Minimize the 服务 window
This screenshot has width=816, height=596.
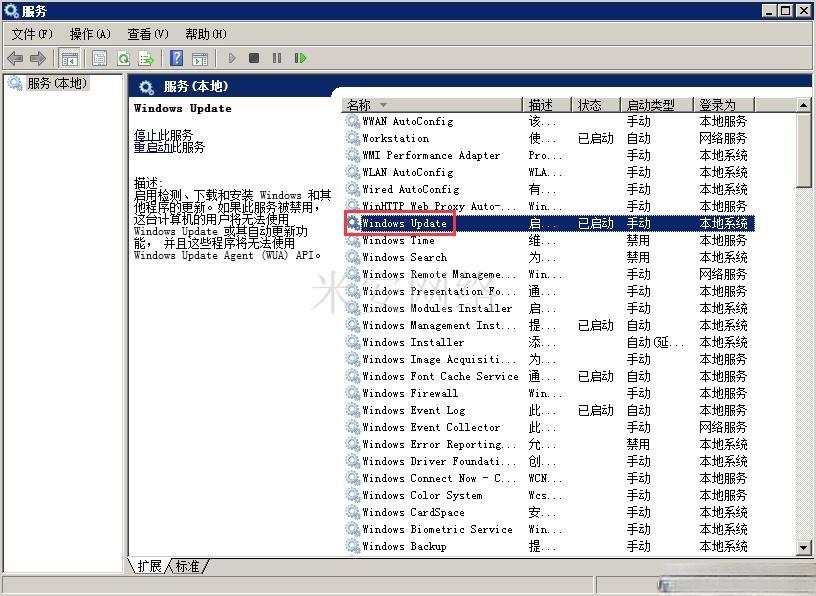click(x=770, y=10)
